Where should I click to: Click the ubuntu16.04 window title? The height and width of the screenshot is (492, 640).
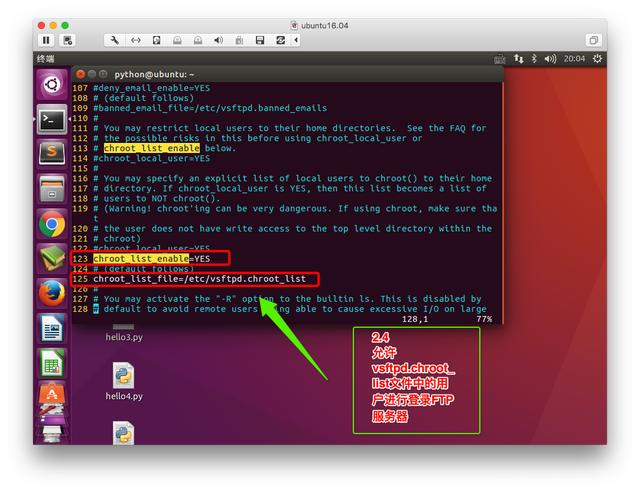point(325,25)
